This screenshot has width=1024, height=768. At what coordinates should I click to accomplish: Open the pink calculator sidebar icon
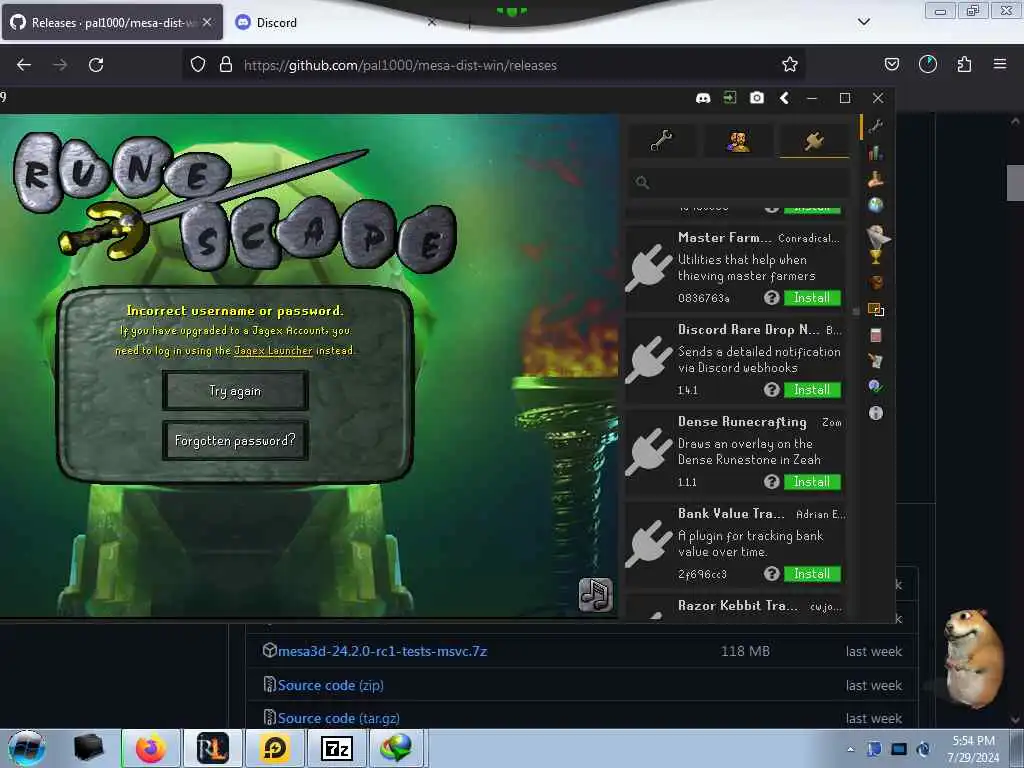[876, 336]
